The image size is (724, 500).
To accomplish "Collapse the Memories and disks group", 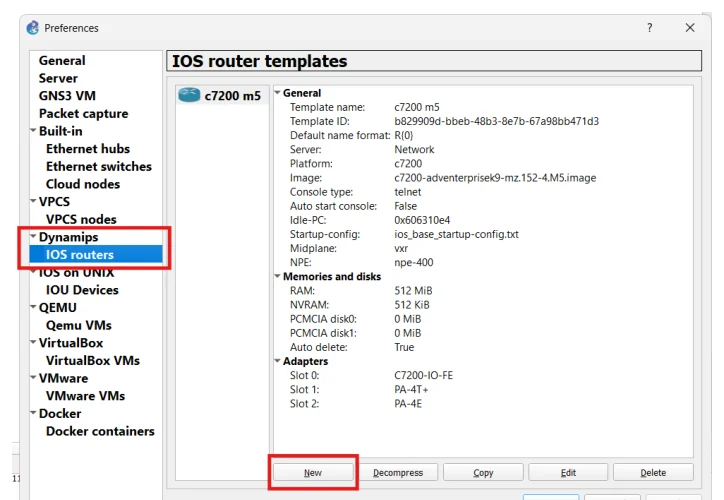I will [x=278, y=276].
